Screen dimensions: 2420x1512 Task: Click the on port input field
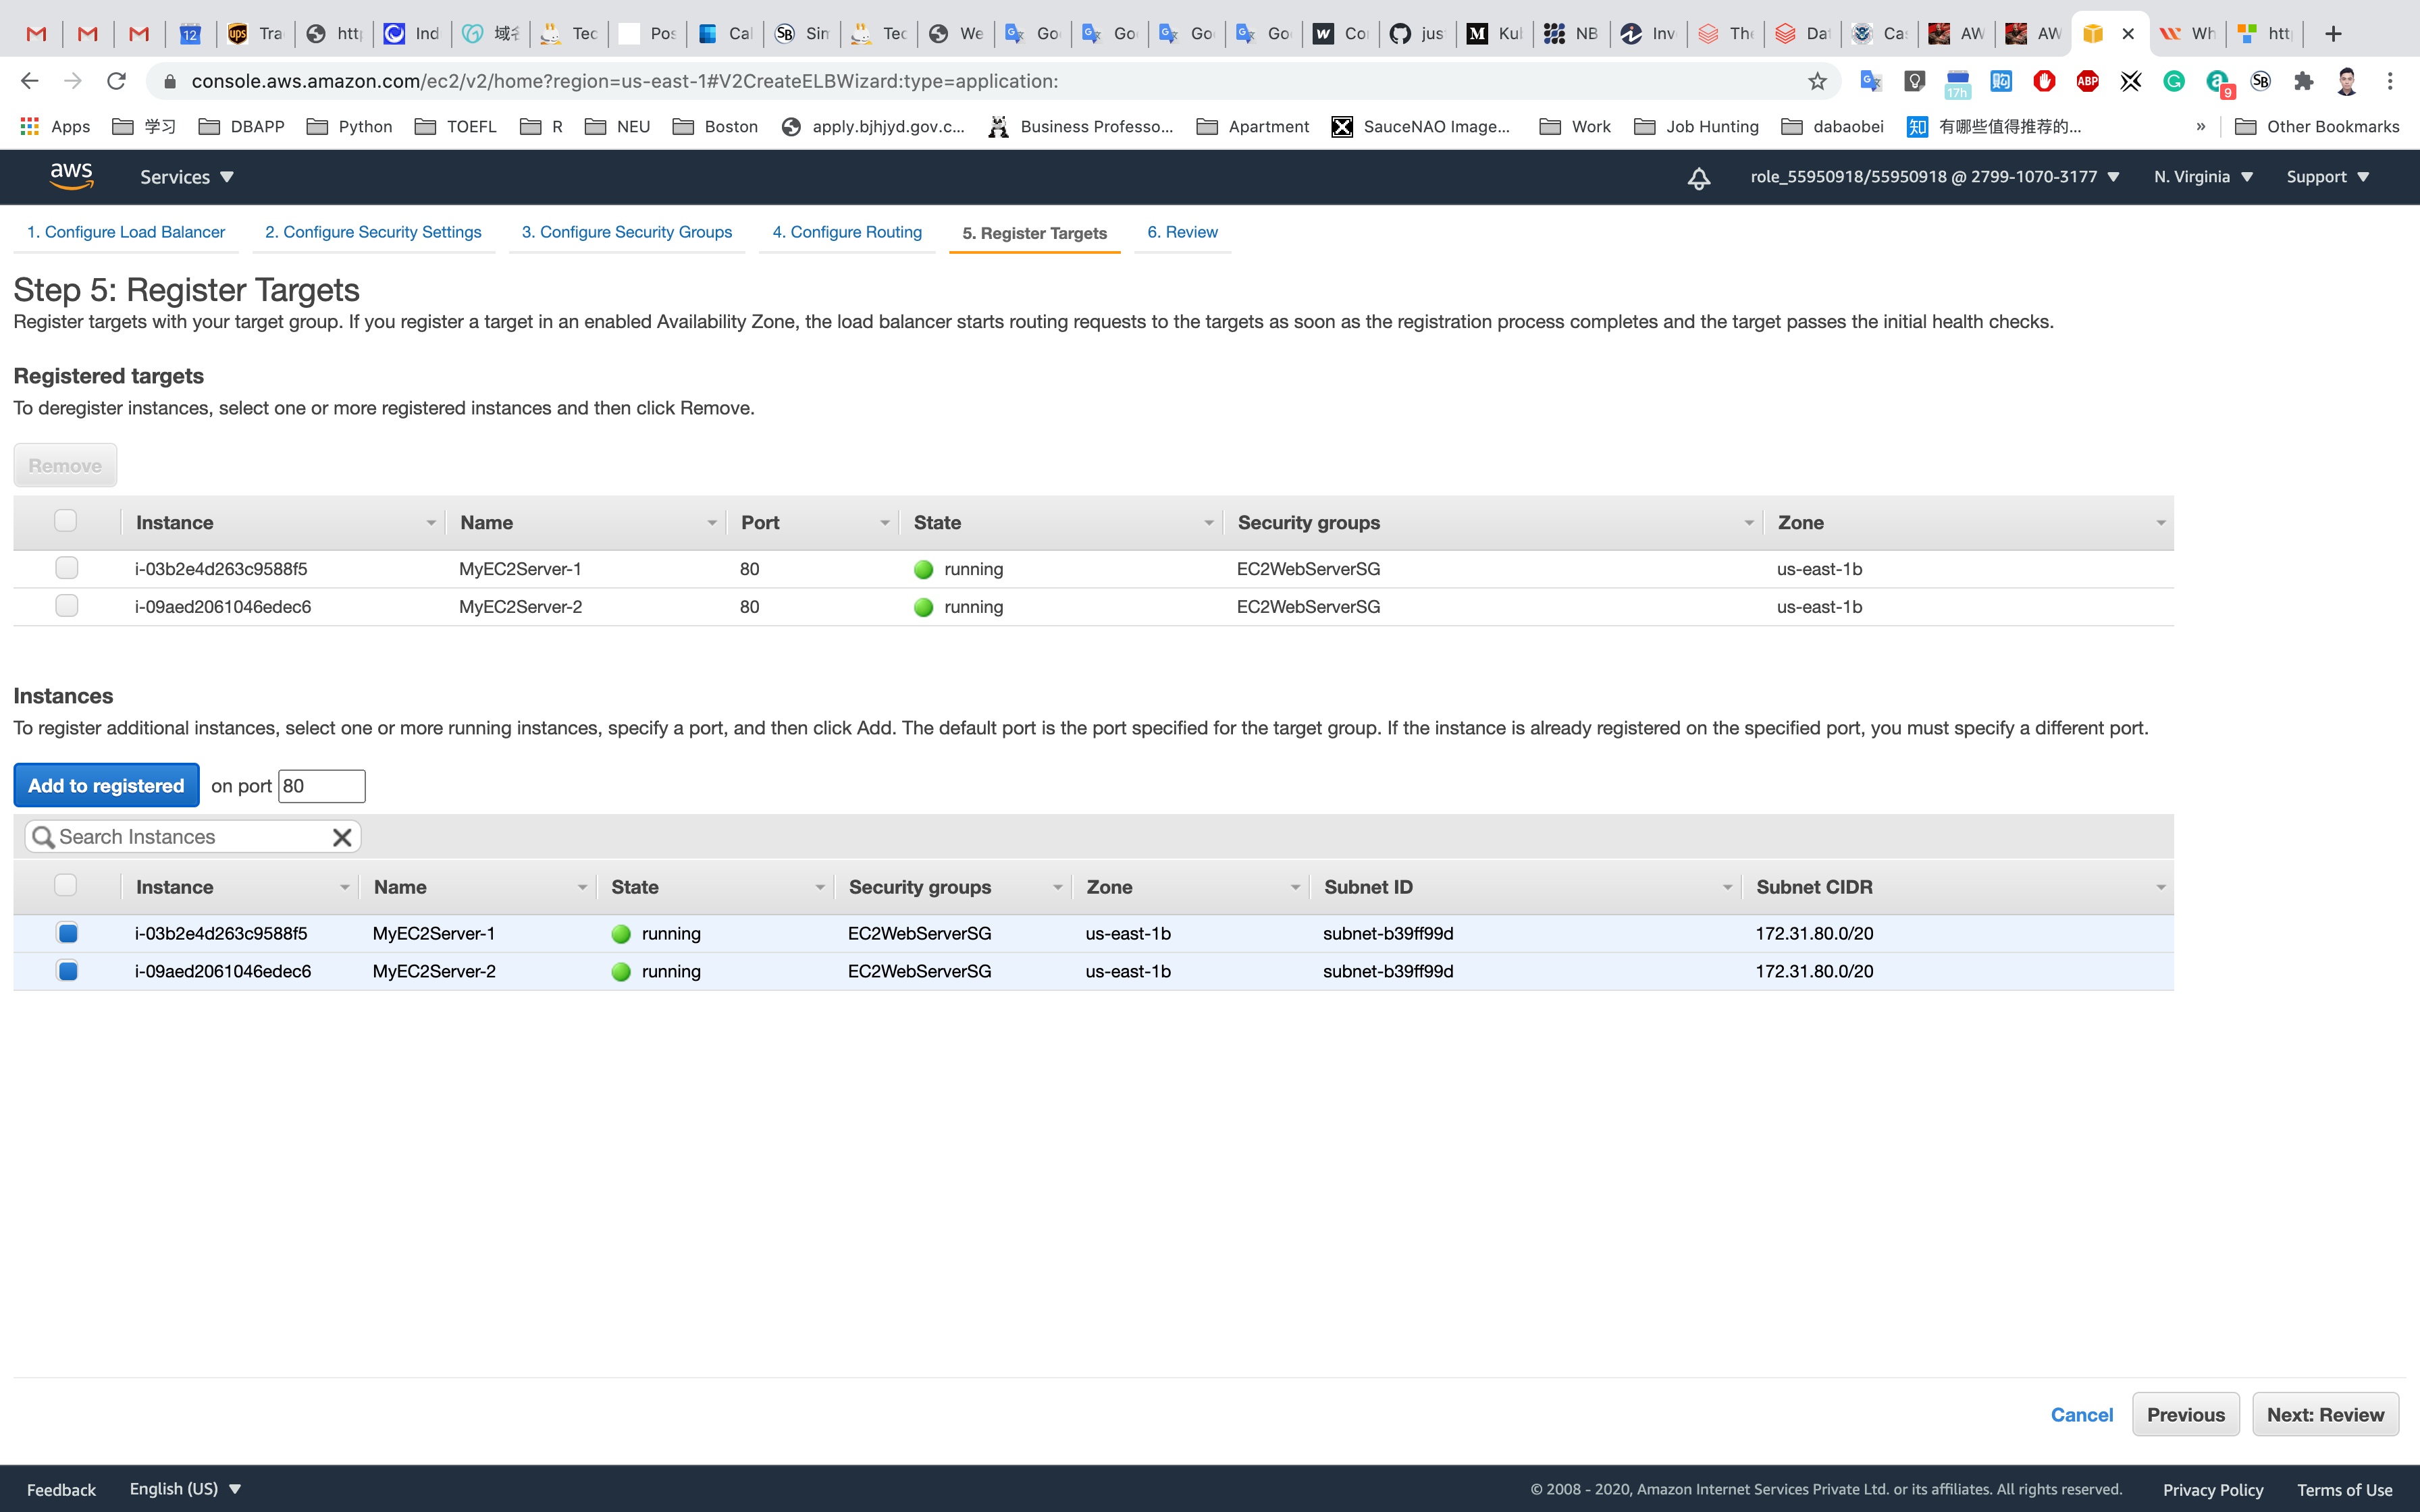pyautogui.click(x=321, y=785)
